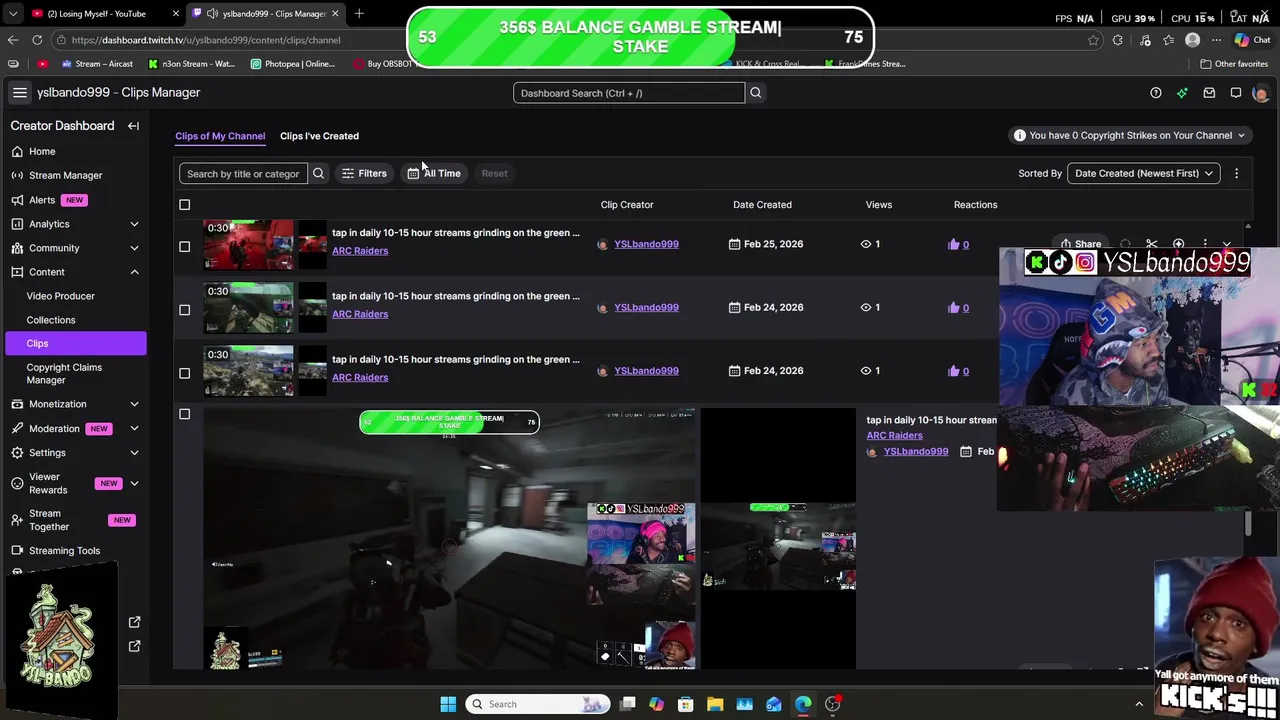Viewport: 1280px width, 720px height.
Task: Click Share on the Feb 25 clip
Action: click(1081, 244)
